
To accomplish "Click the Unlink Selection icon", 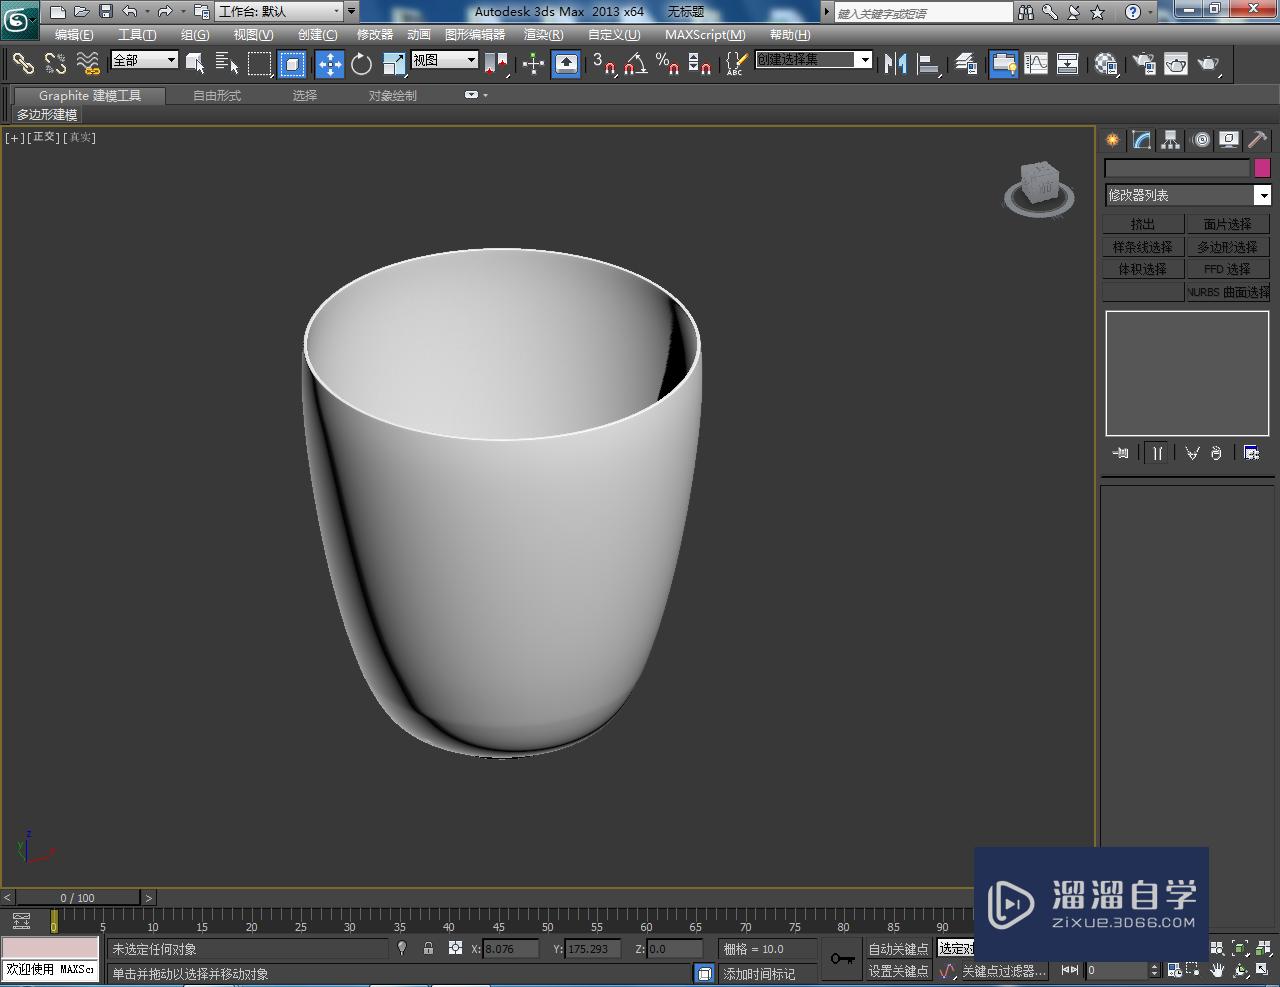I will coord(55,63).
